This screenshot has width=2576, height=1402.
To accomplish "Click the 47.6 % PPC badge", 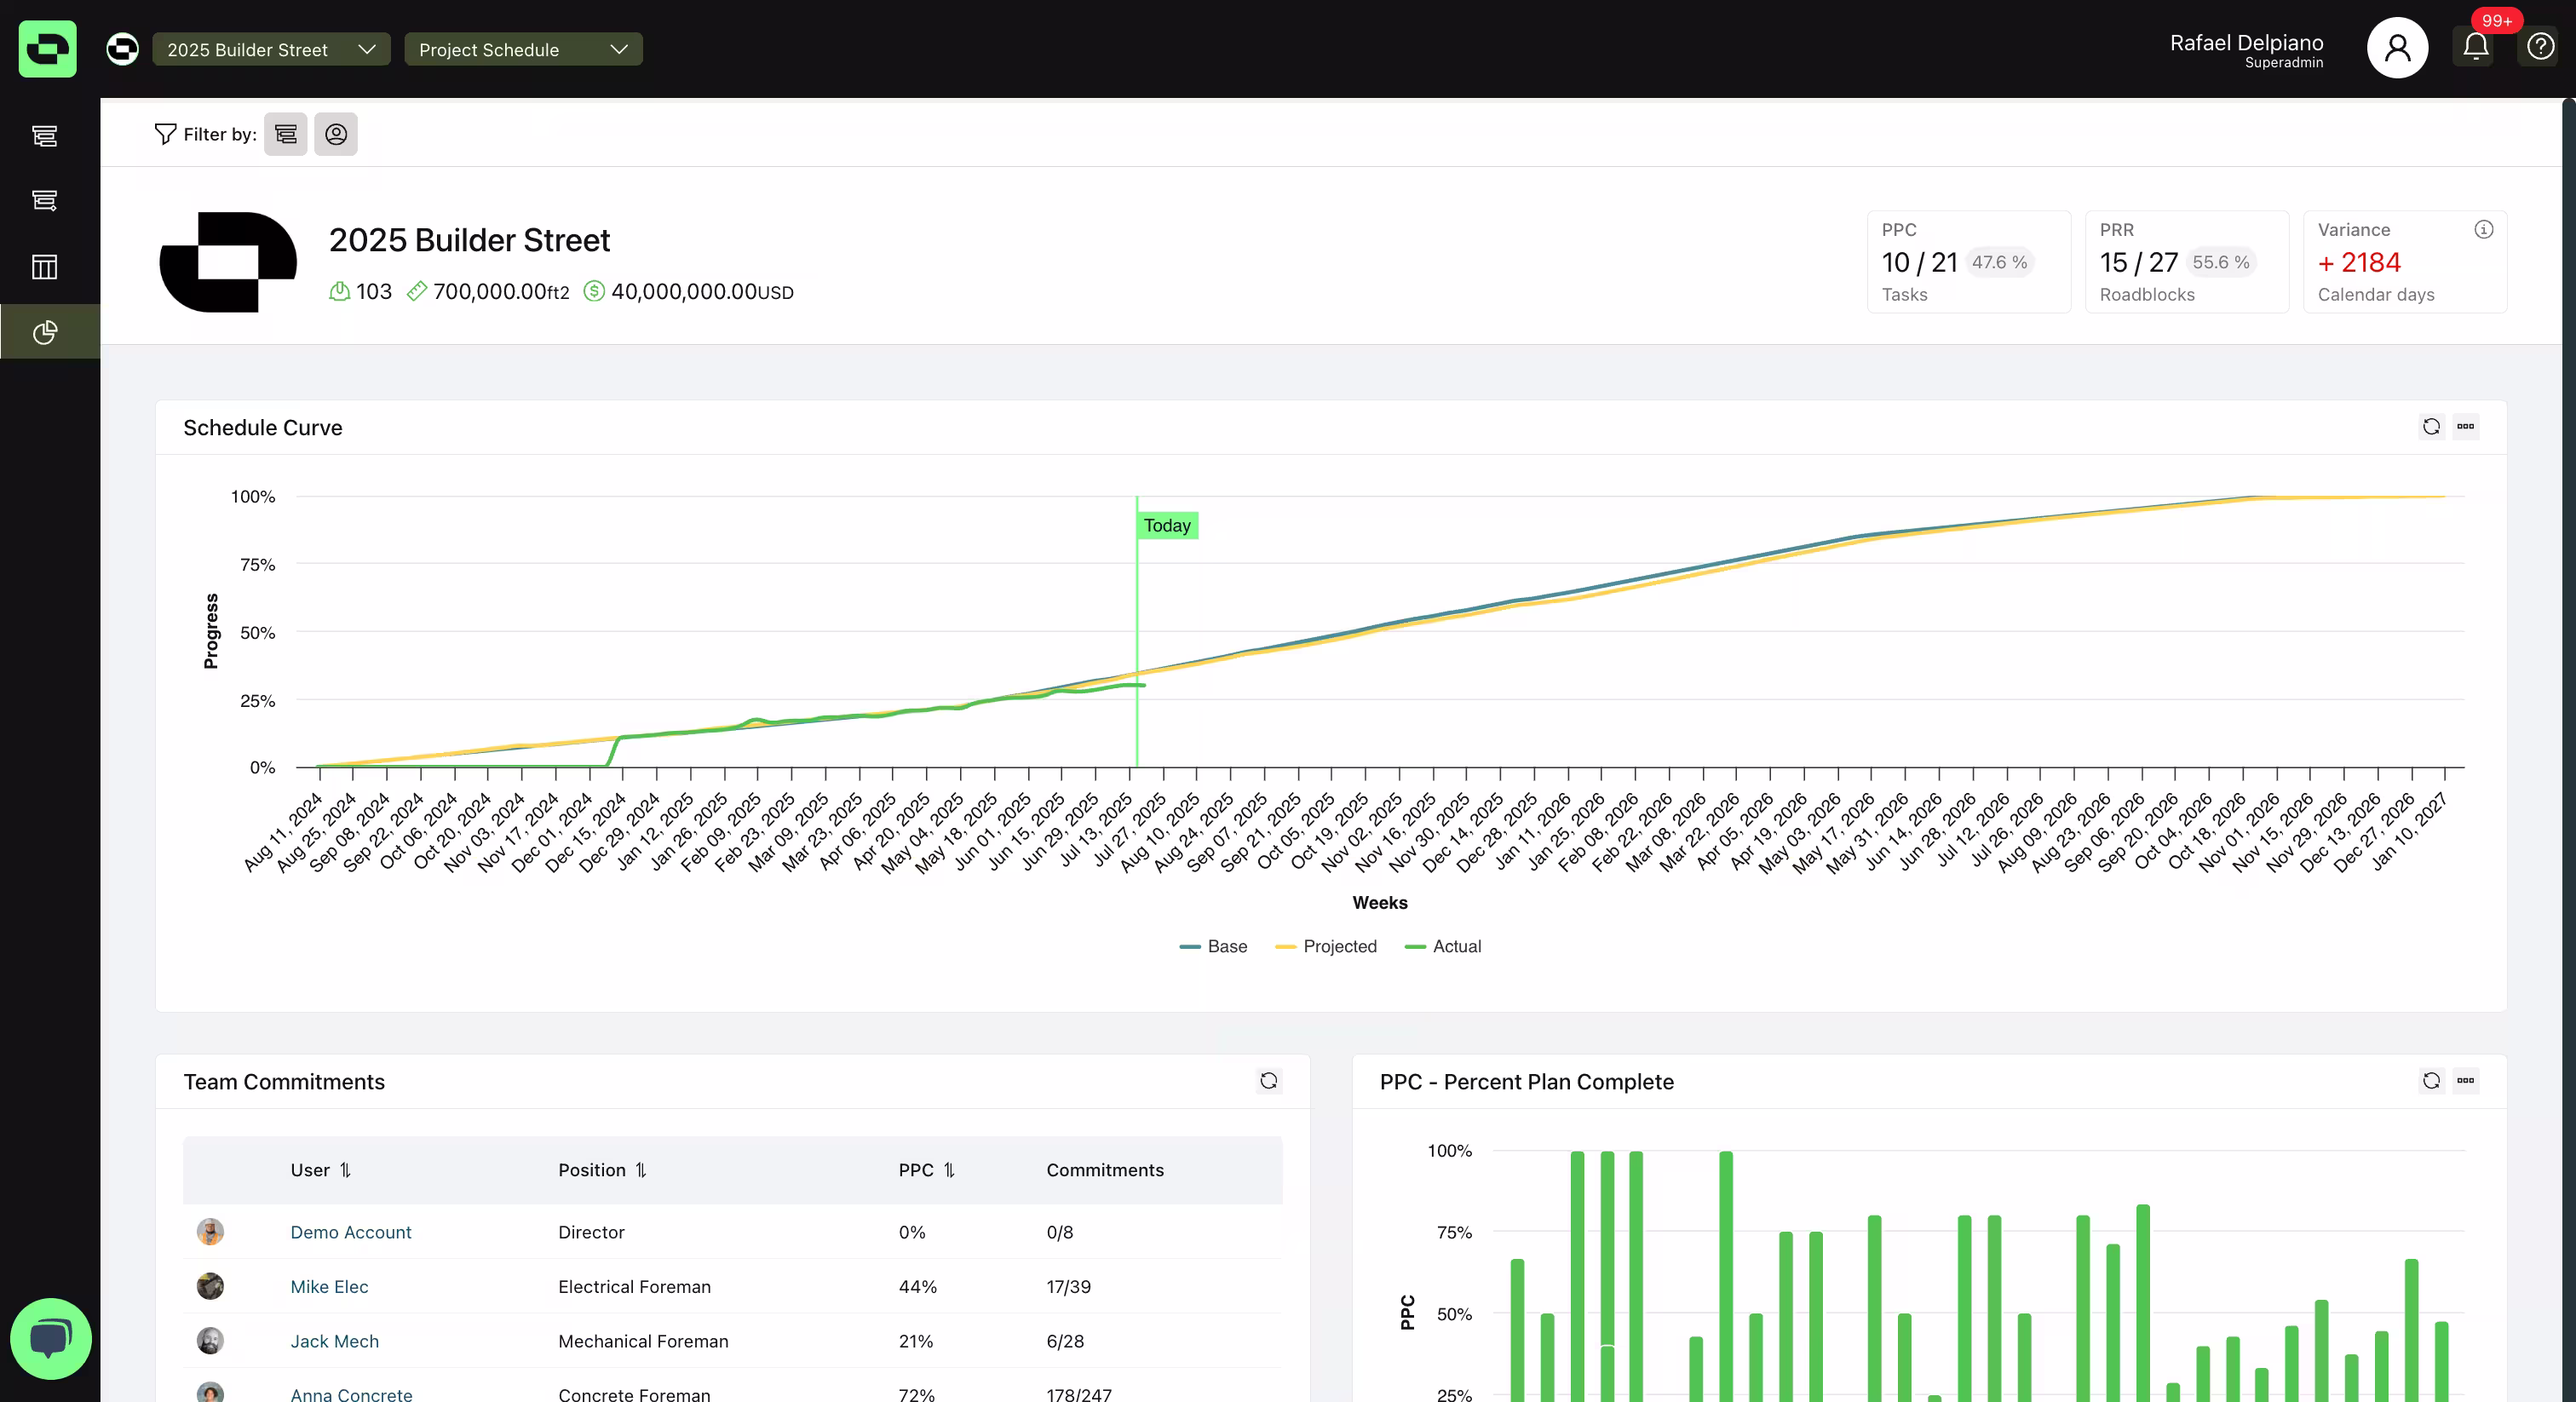I will (x=1999, y=262).
